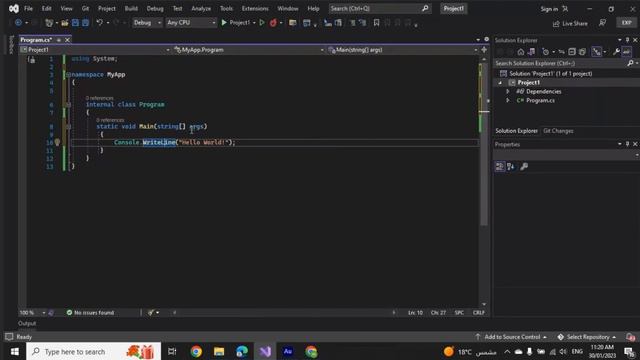Click Add to Source Control button
Viewport: 640px width, 360px height.
pyautogui.click(x=511, y=337)
